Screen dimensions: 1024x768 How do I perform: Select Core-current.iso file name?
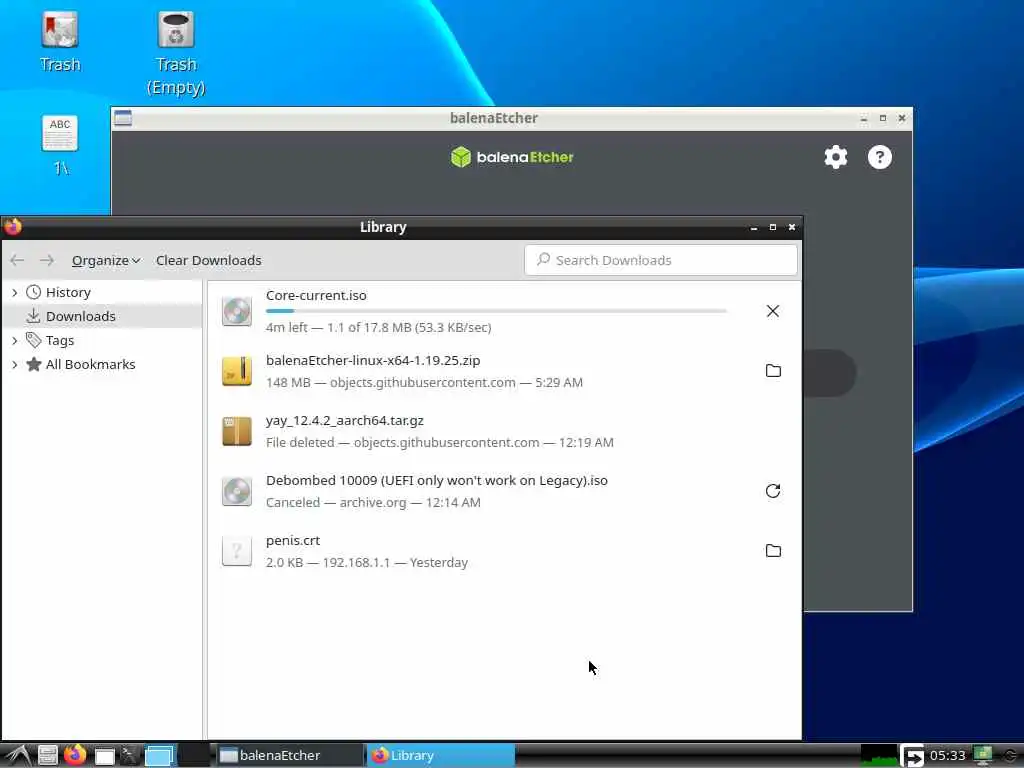pos(316,295)
